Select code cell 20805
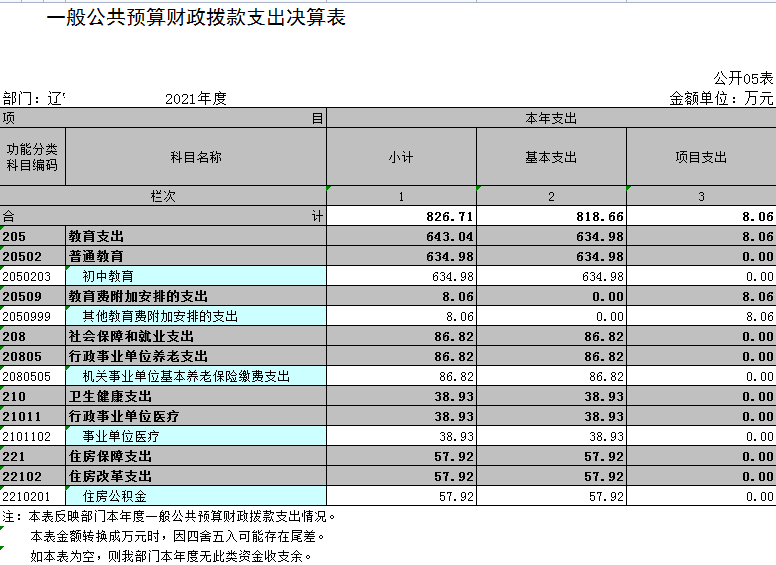Viewport: 776px width, 565px height. [x=33, y=356]
